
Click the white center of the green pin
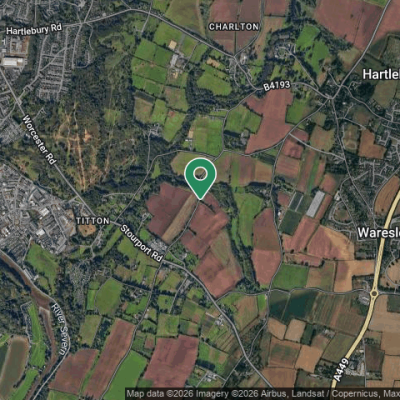[x=200, y=174]
